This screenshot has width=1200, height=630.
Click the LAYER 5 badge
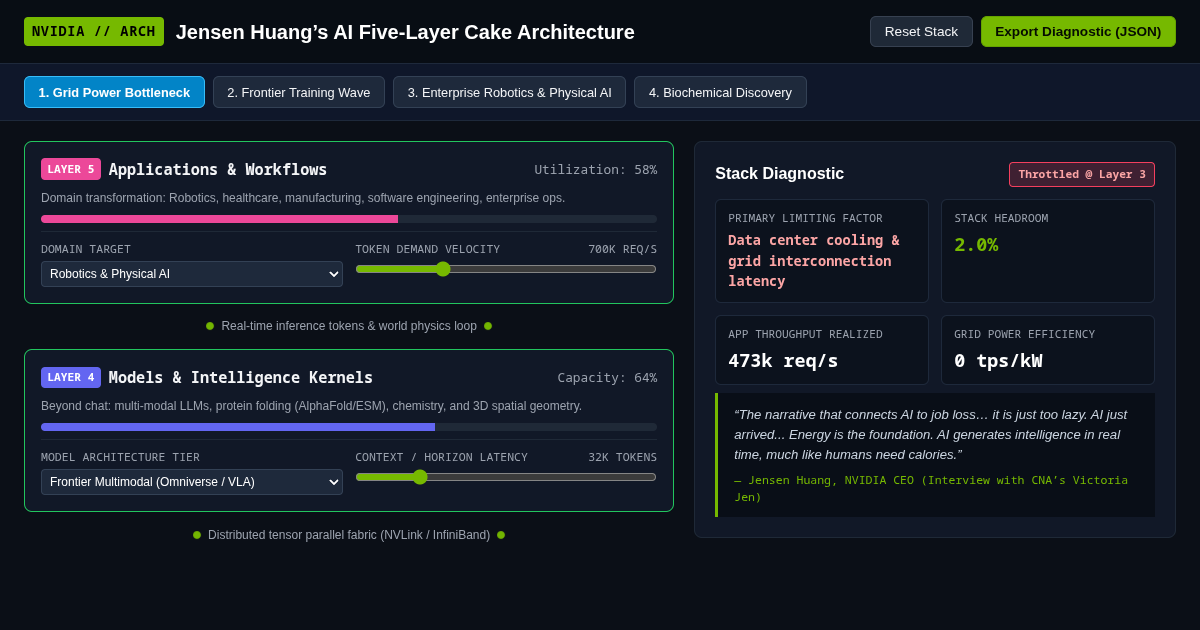pos(71,169)
